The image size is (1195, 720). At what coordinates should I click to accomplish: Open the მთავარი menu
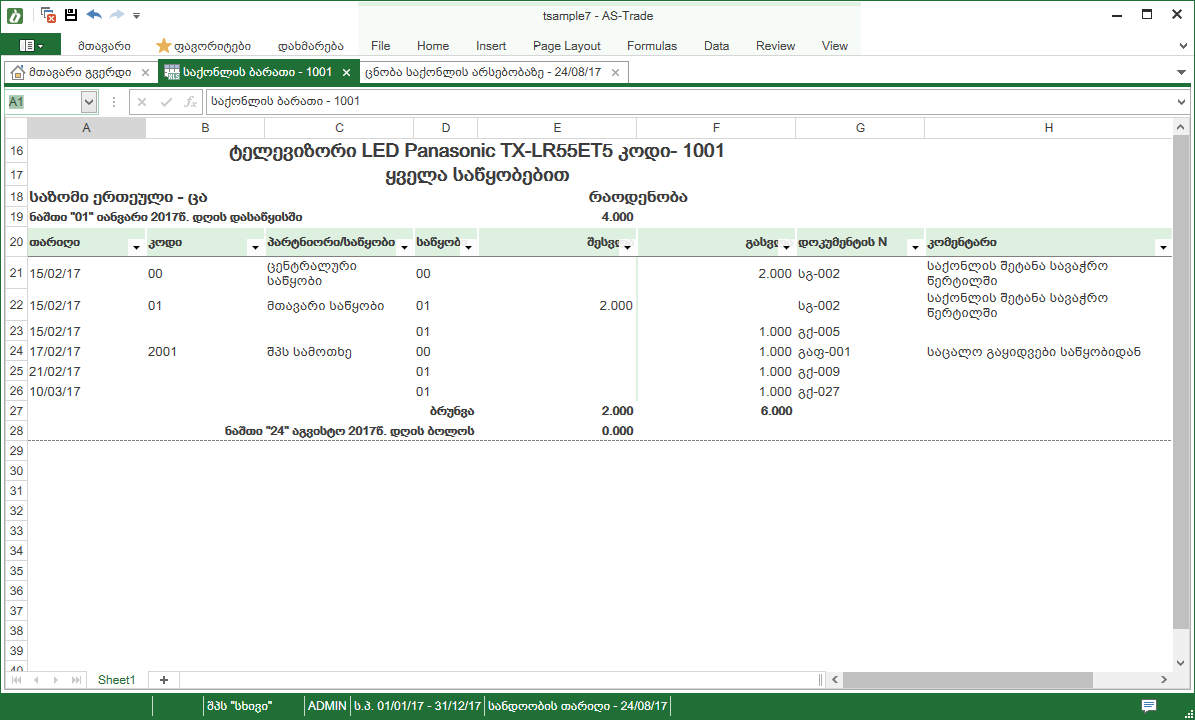click(104, 46)
